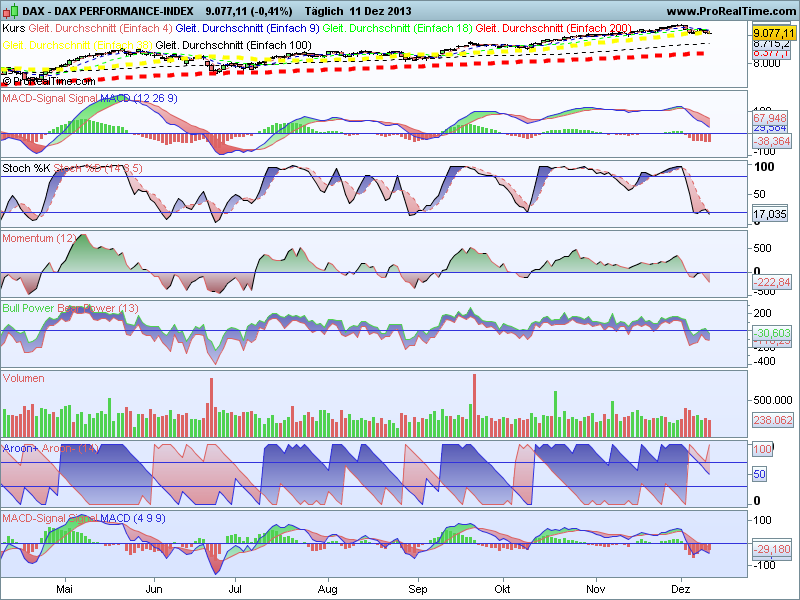Click the Jul month label on time axis
The height and width of the screenshot is (600, 800).
coord(235,589)
